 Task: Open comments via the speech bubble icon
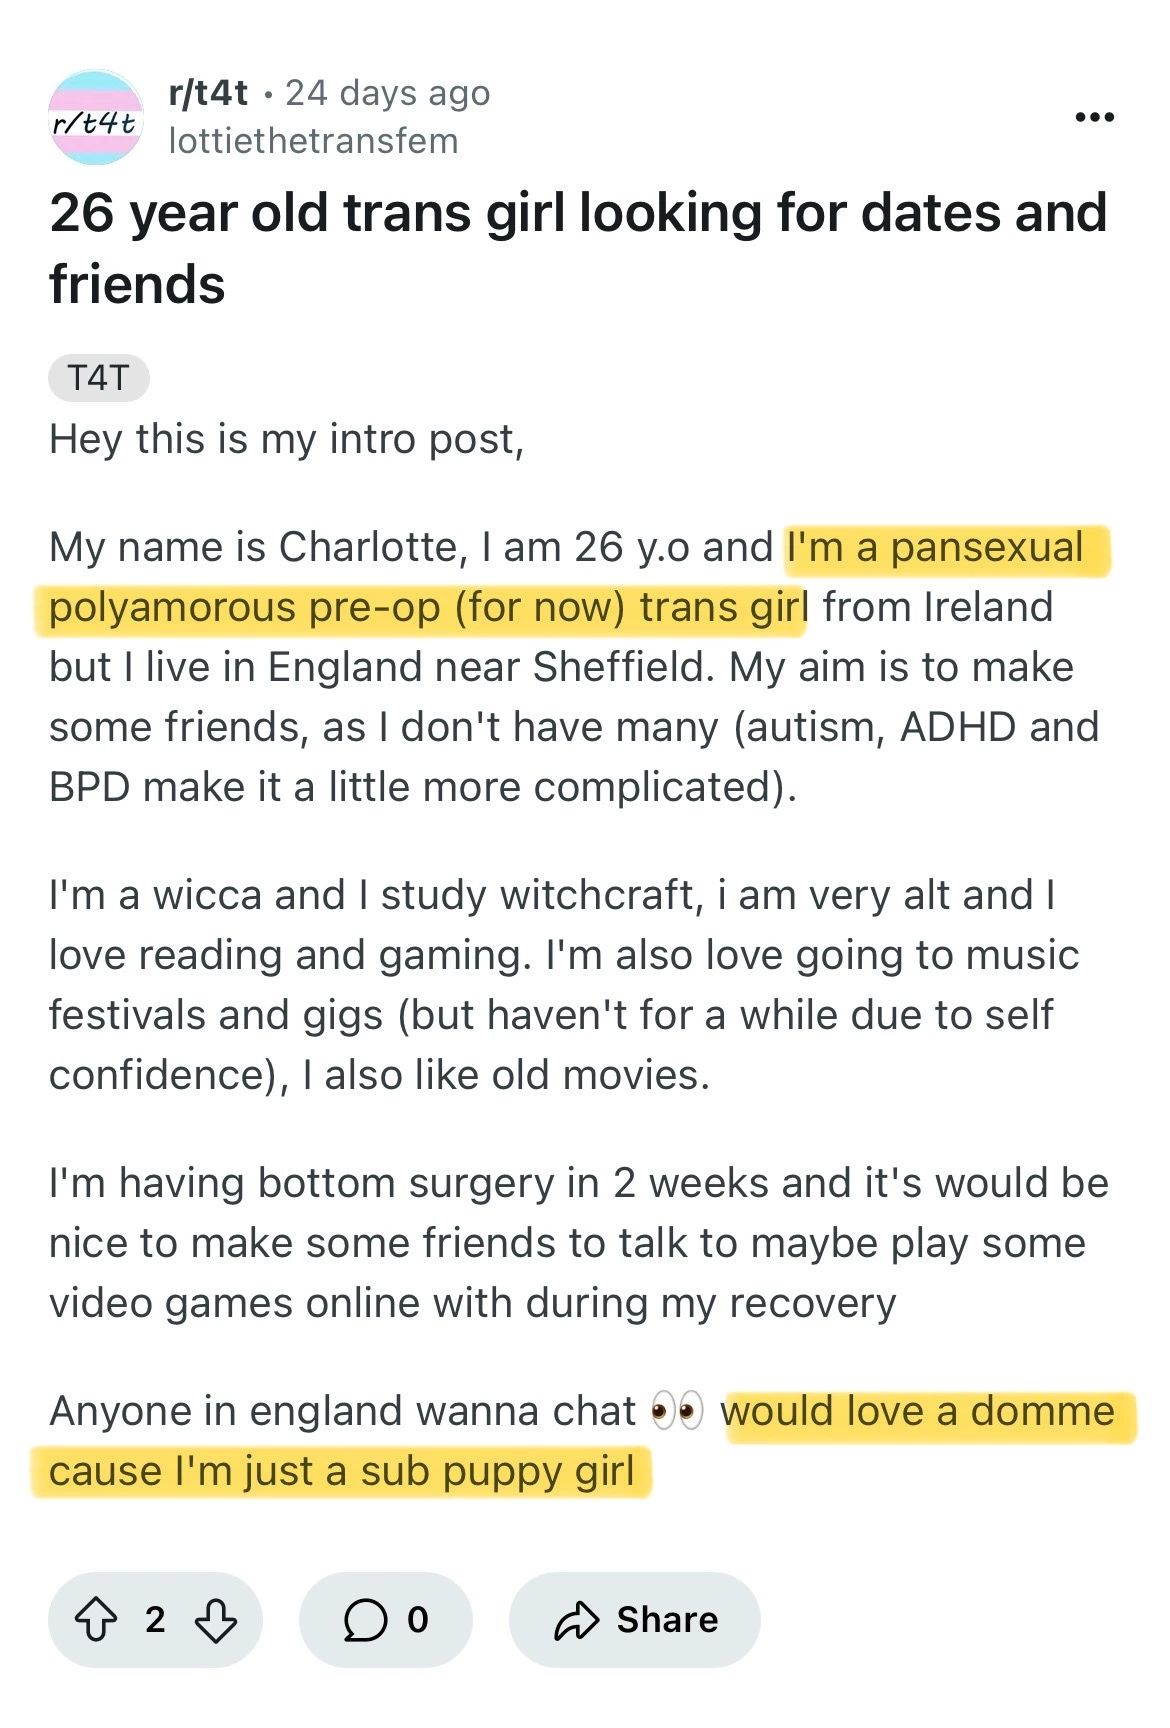pyautogui.click(x=365, y=1619)
